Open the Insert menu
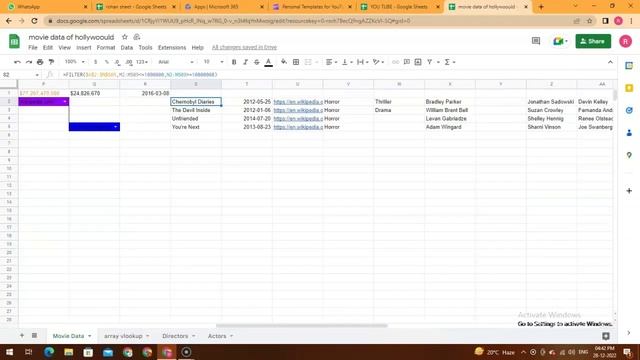The image size is (640, 360). [x=84, y=47]
